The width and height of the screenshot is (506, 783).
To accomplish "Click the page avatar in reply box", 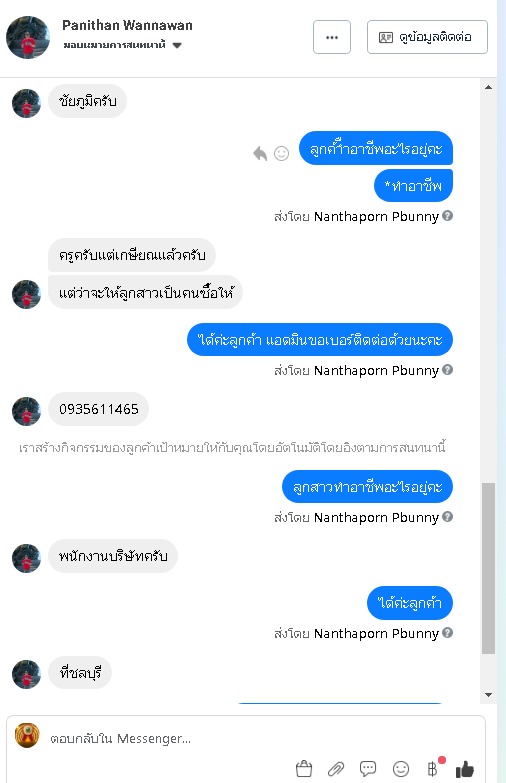I will [x=27, y=736].
